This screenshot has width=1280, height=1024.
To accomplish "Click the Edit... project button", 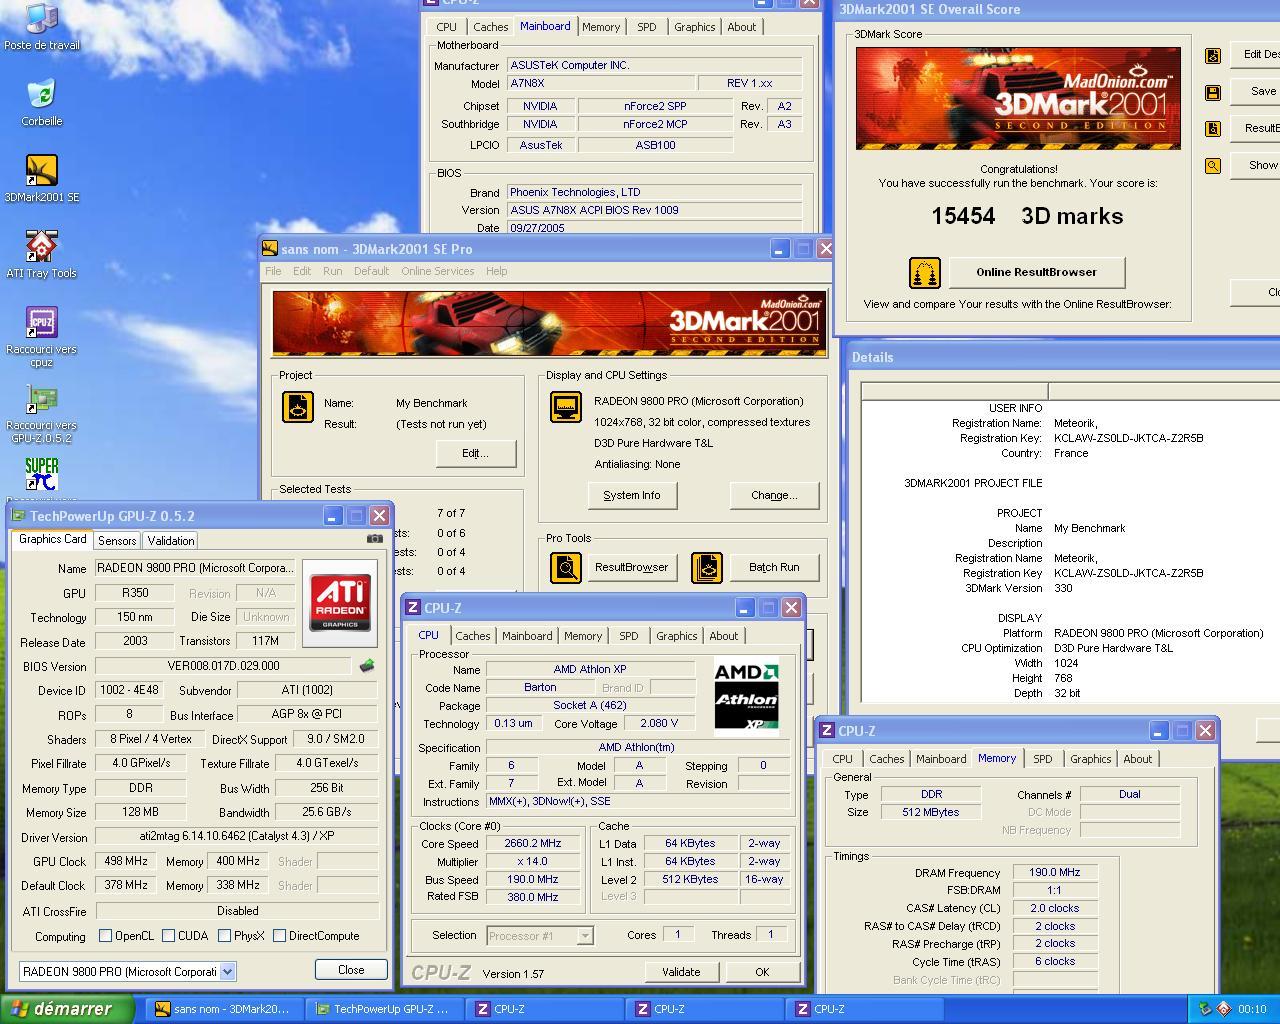I will (475, 453).
